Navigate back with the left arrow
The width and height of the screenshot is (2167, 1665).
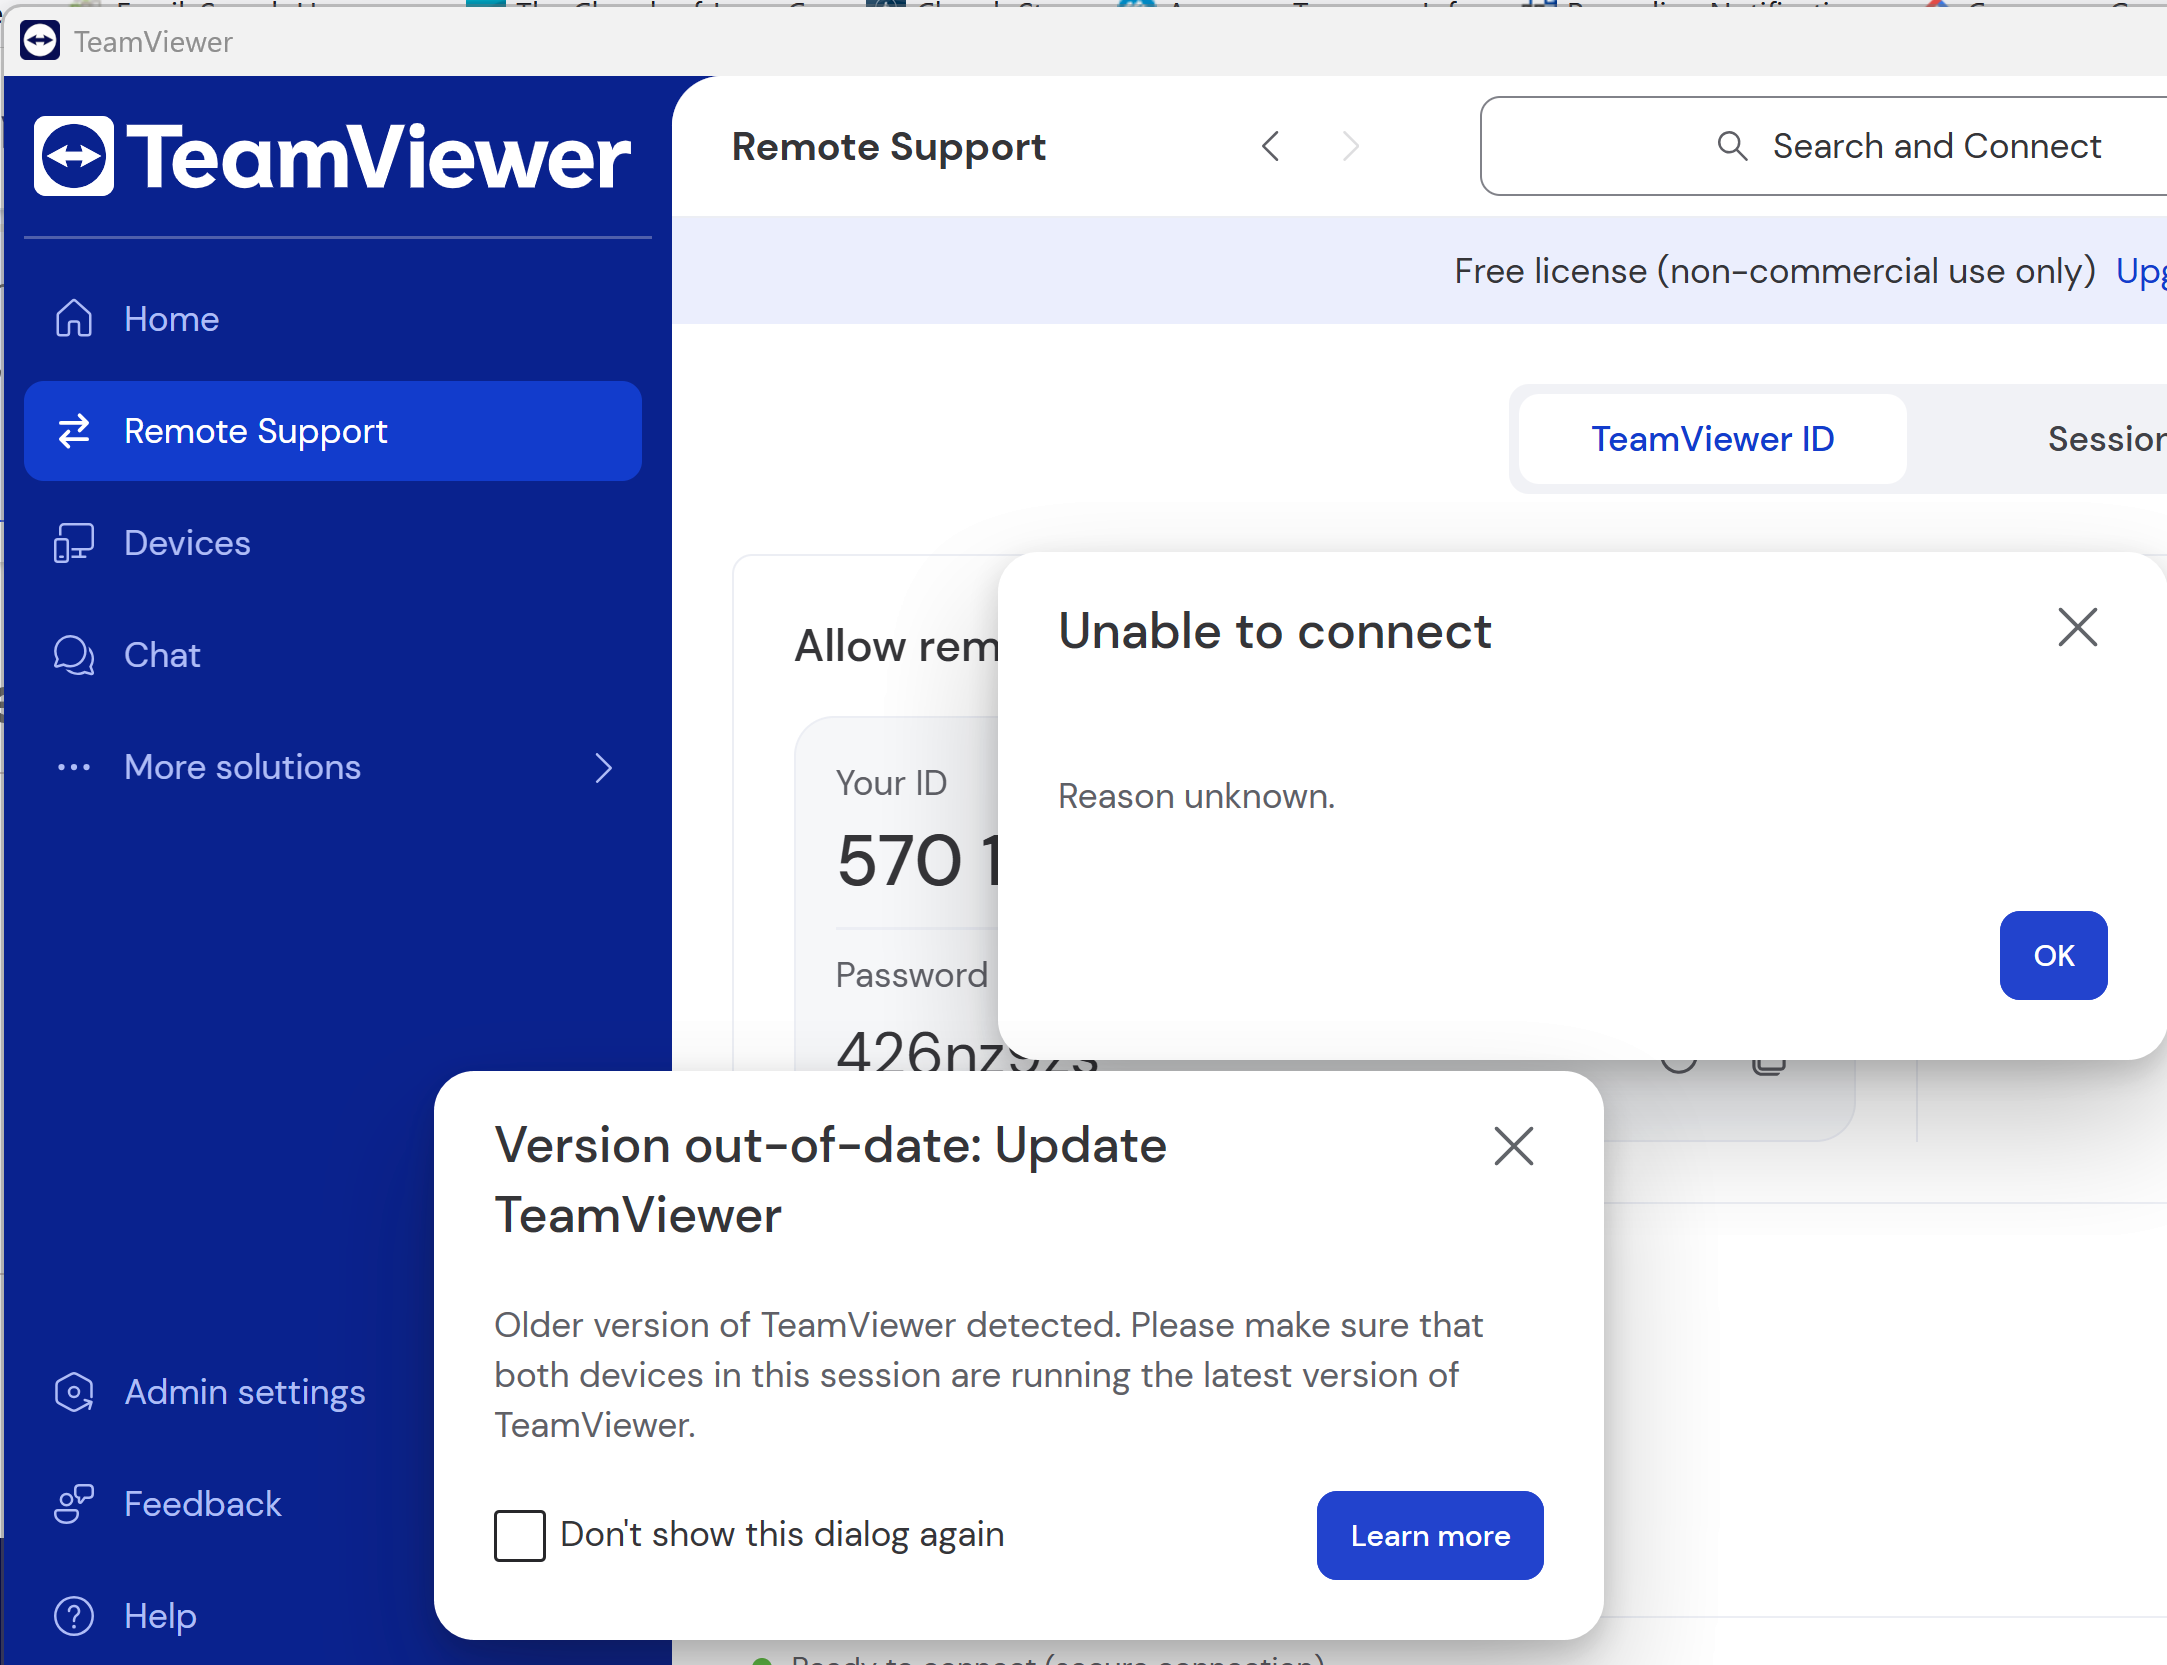pos(1270,146)
